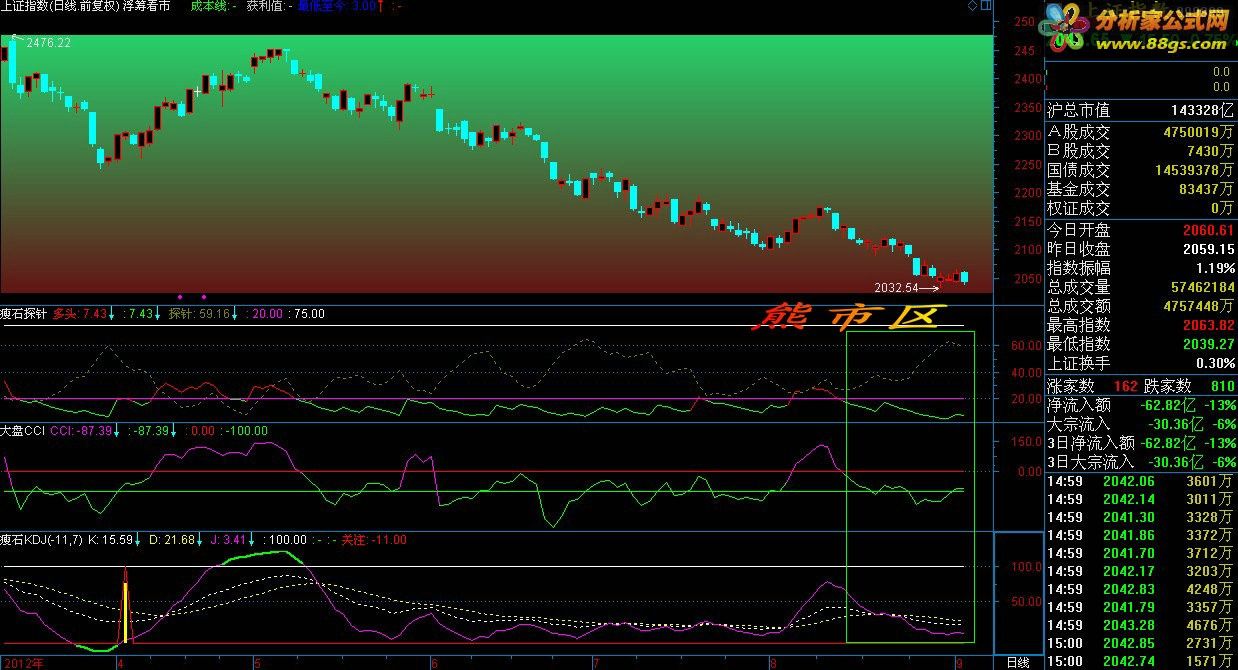The height and width of the screenshot is (670, 1238).
Task: Select the 总成交额 row
Action: click(1140, 306)
